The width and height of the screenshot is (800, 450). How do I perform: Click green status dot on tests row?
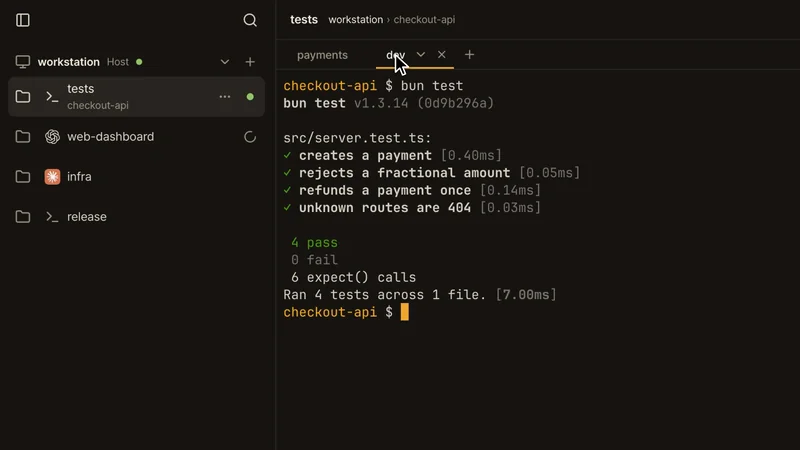point(250,96)
